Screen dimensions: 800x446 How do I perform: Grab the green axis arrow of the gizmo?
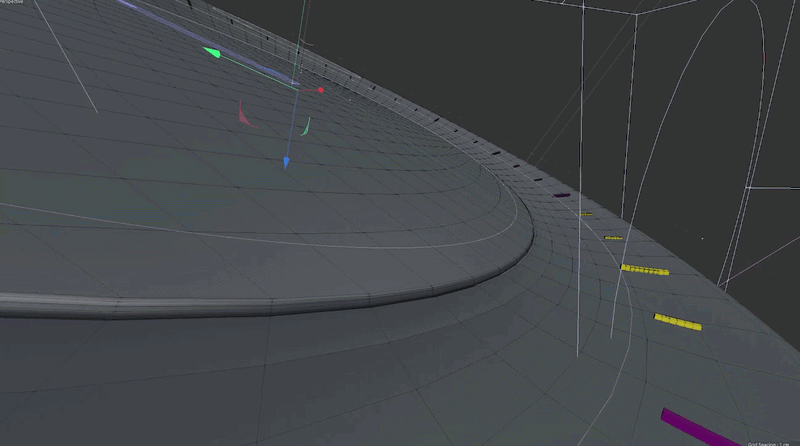coord(211,52)
